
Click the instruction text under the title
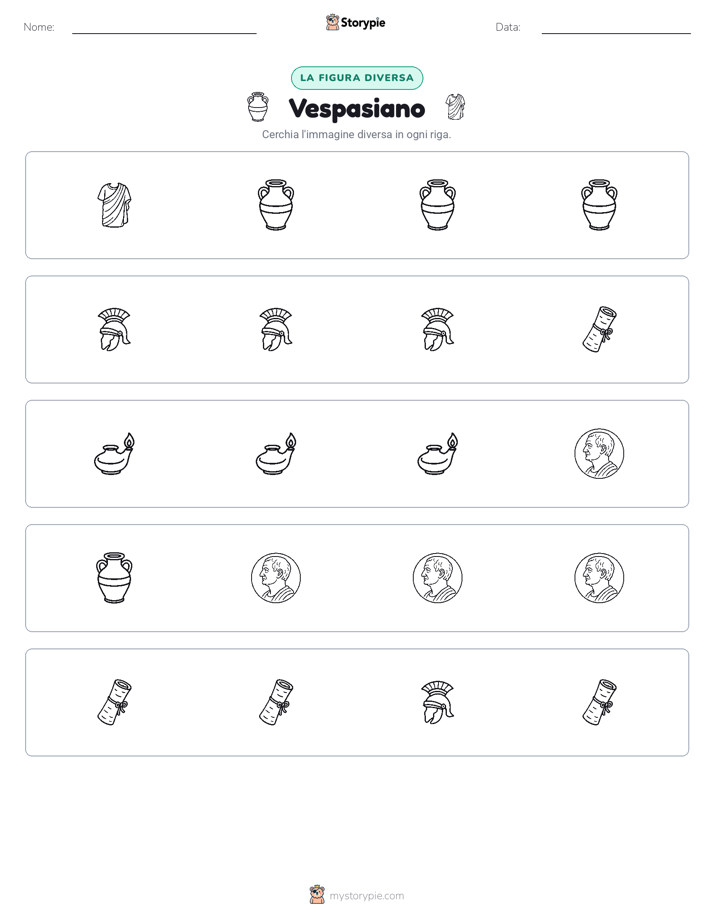tap(356, 134)
